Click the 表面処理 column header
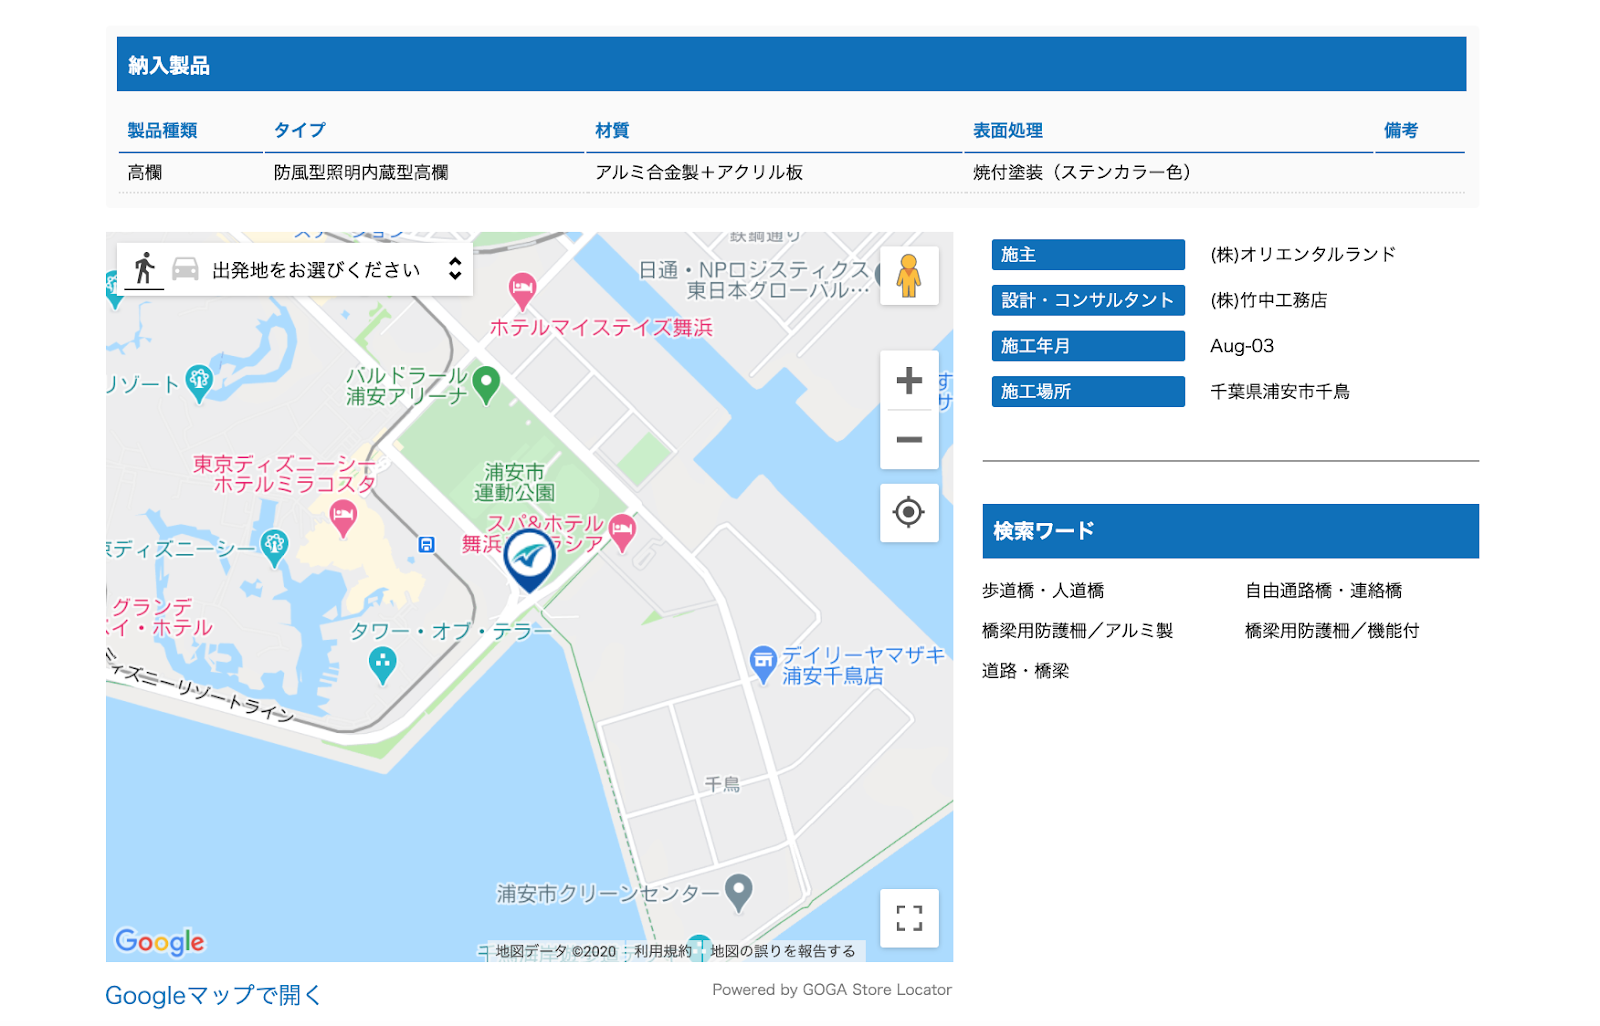1600x1026 pixels. 1007,130
